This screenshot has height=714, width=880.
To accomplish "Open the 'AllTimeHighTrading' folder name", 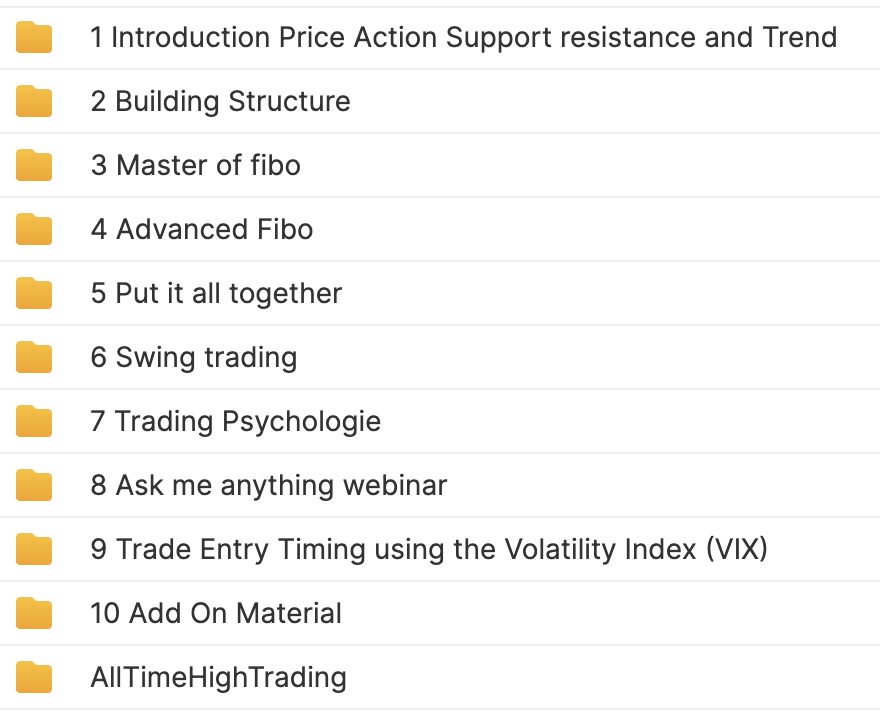I will pos(218,678).
